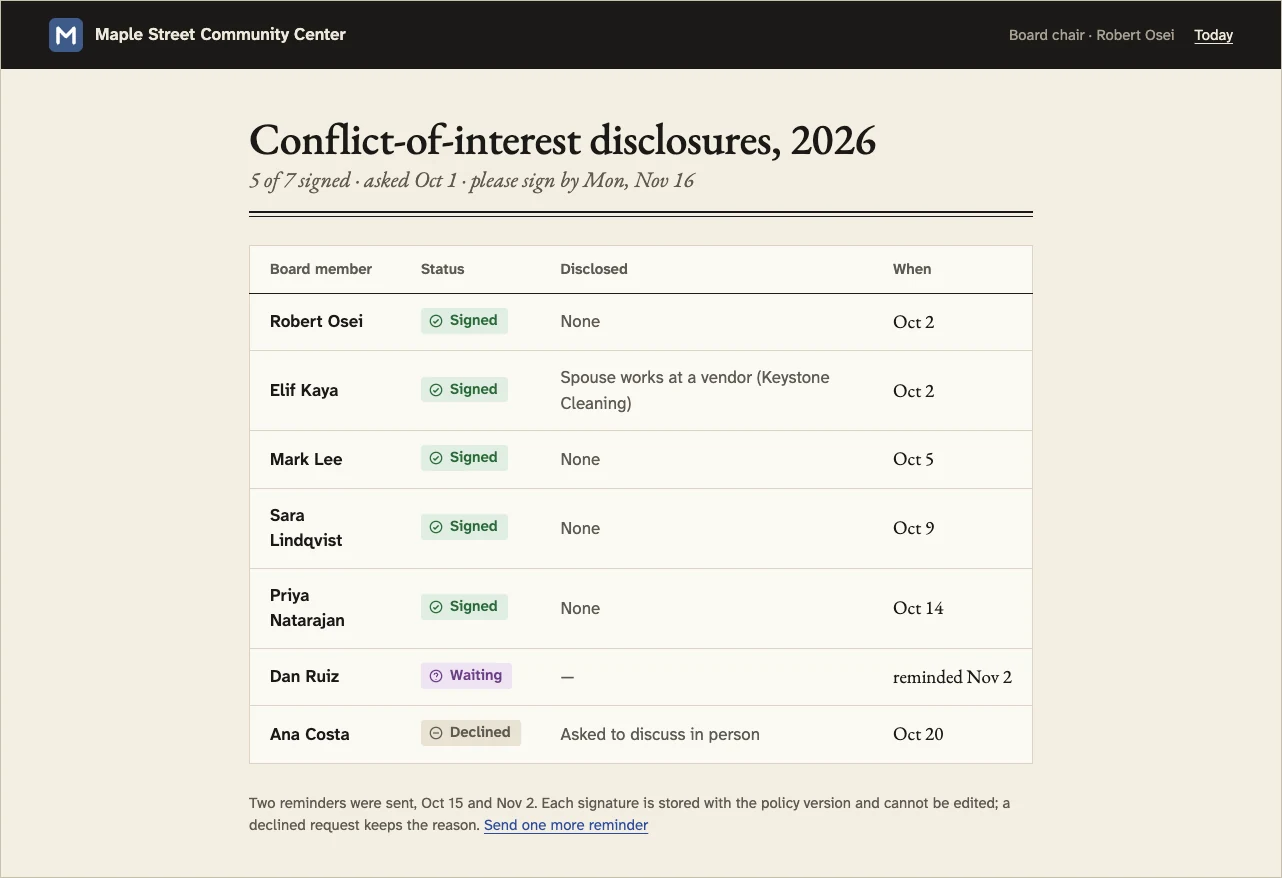Open the Today link in the header
Screen dimensions: 1282x878
pos(1213,35)
